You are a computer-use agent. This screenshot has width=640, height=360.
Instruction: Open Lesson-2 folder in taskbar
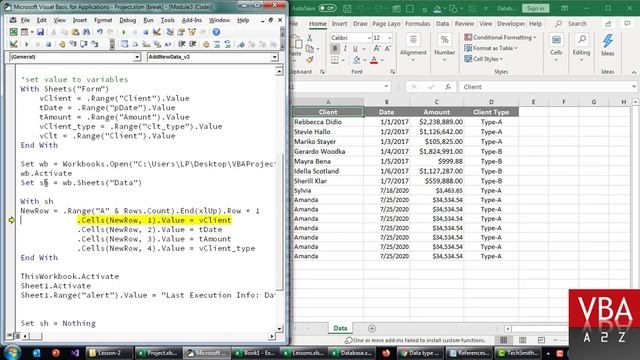pos(109,353)
